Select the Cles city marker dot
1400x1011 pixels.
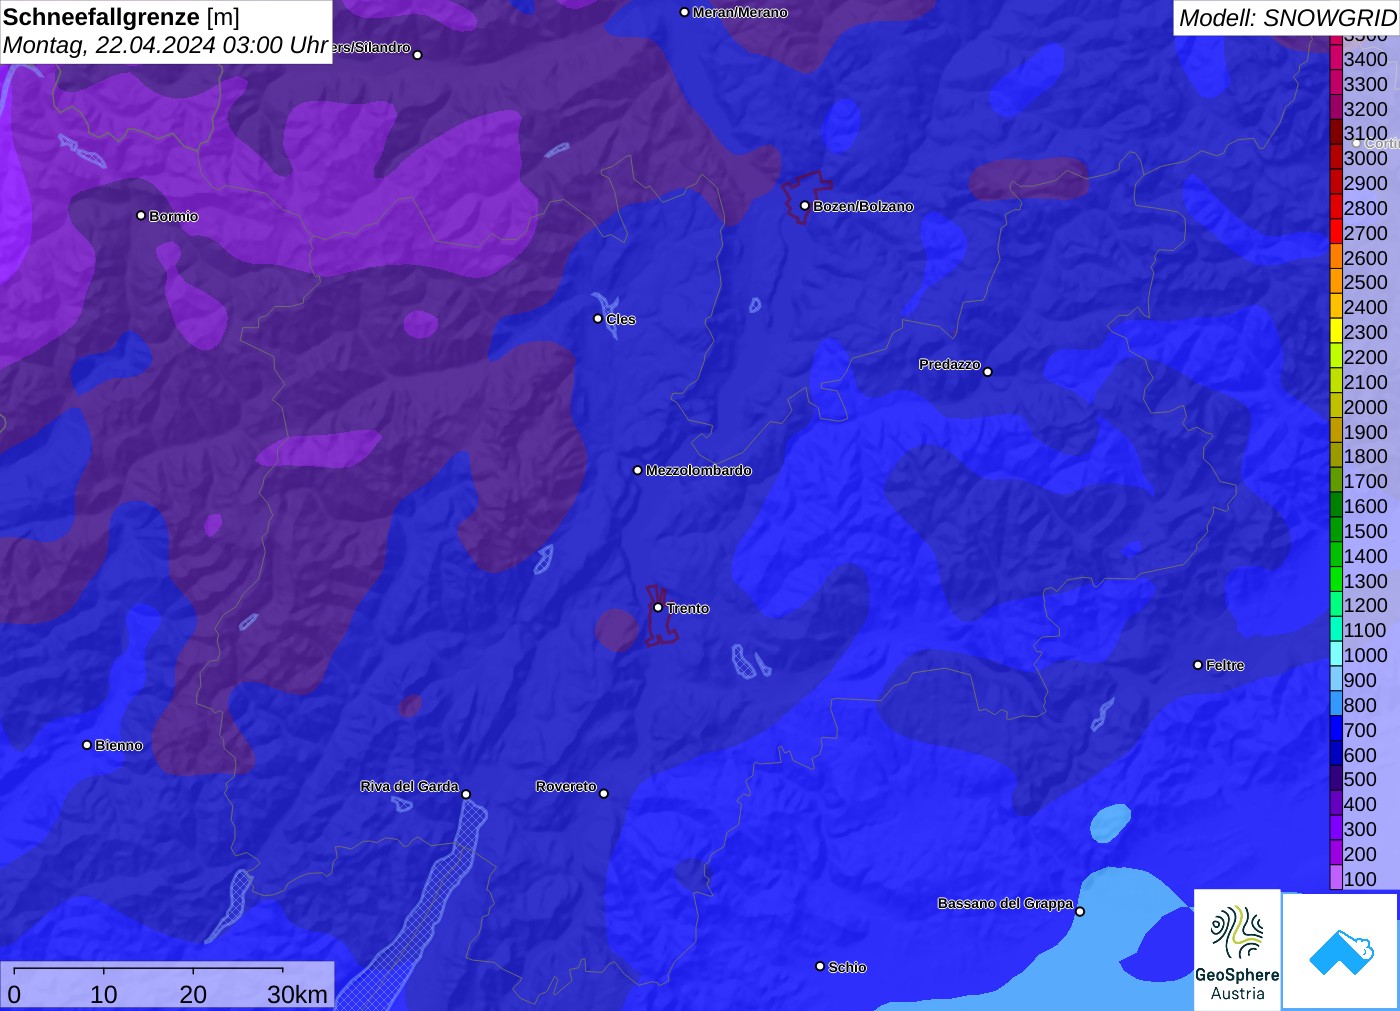coord(598,319)
